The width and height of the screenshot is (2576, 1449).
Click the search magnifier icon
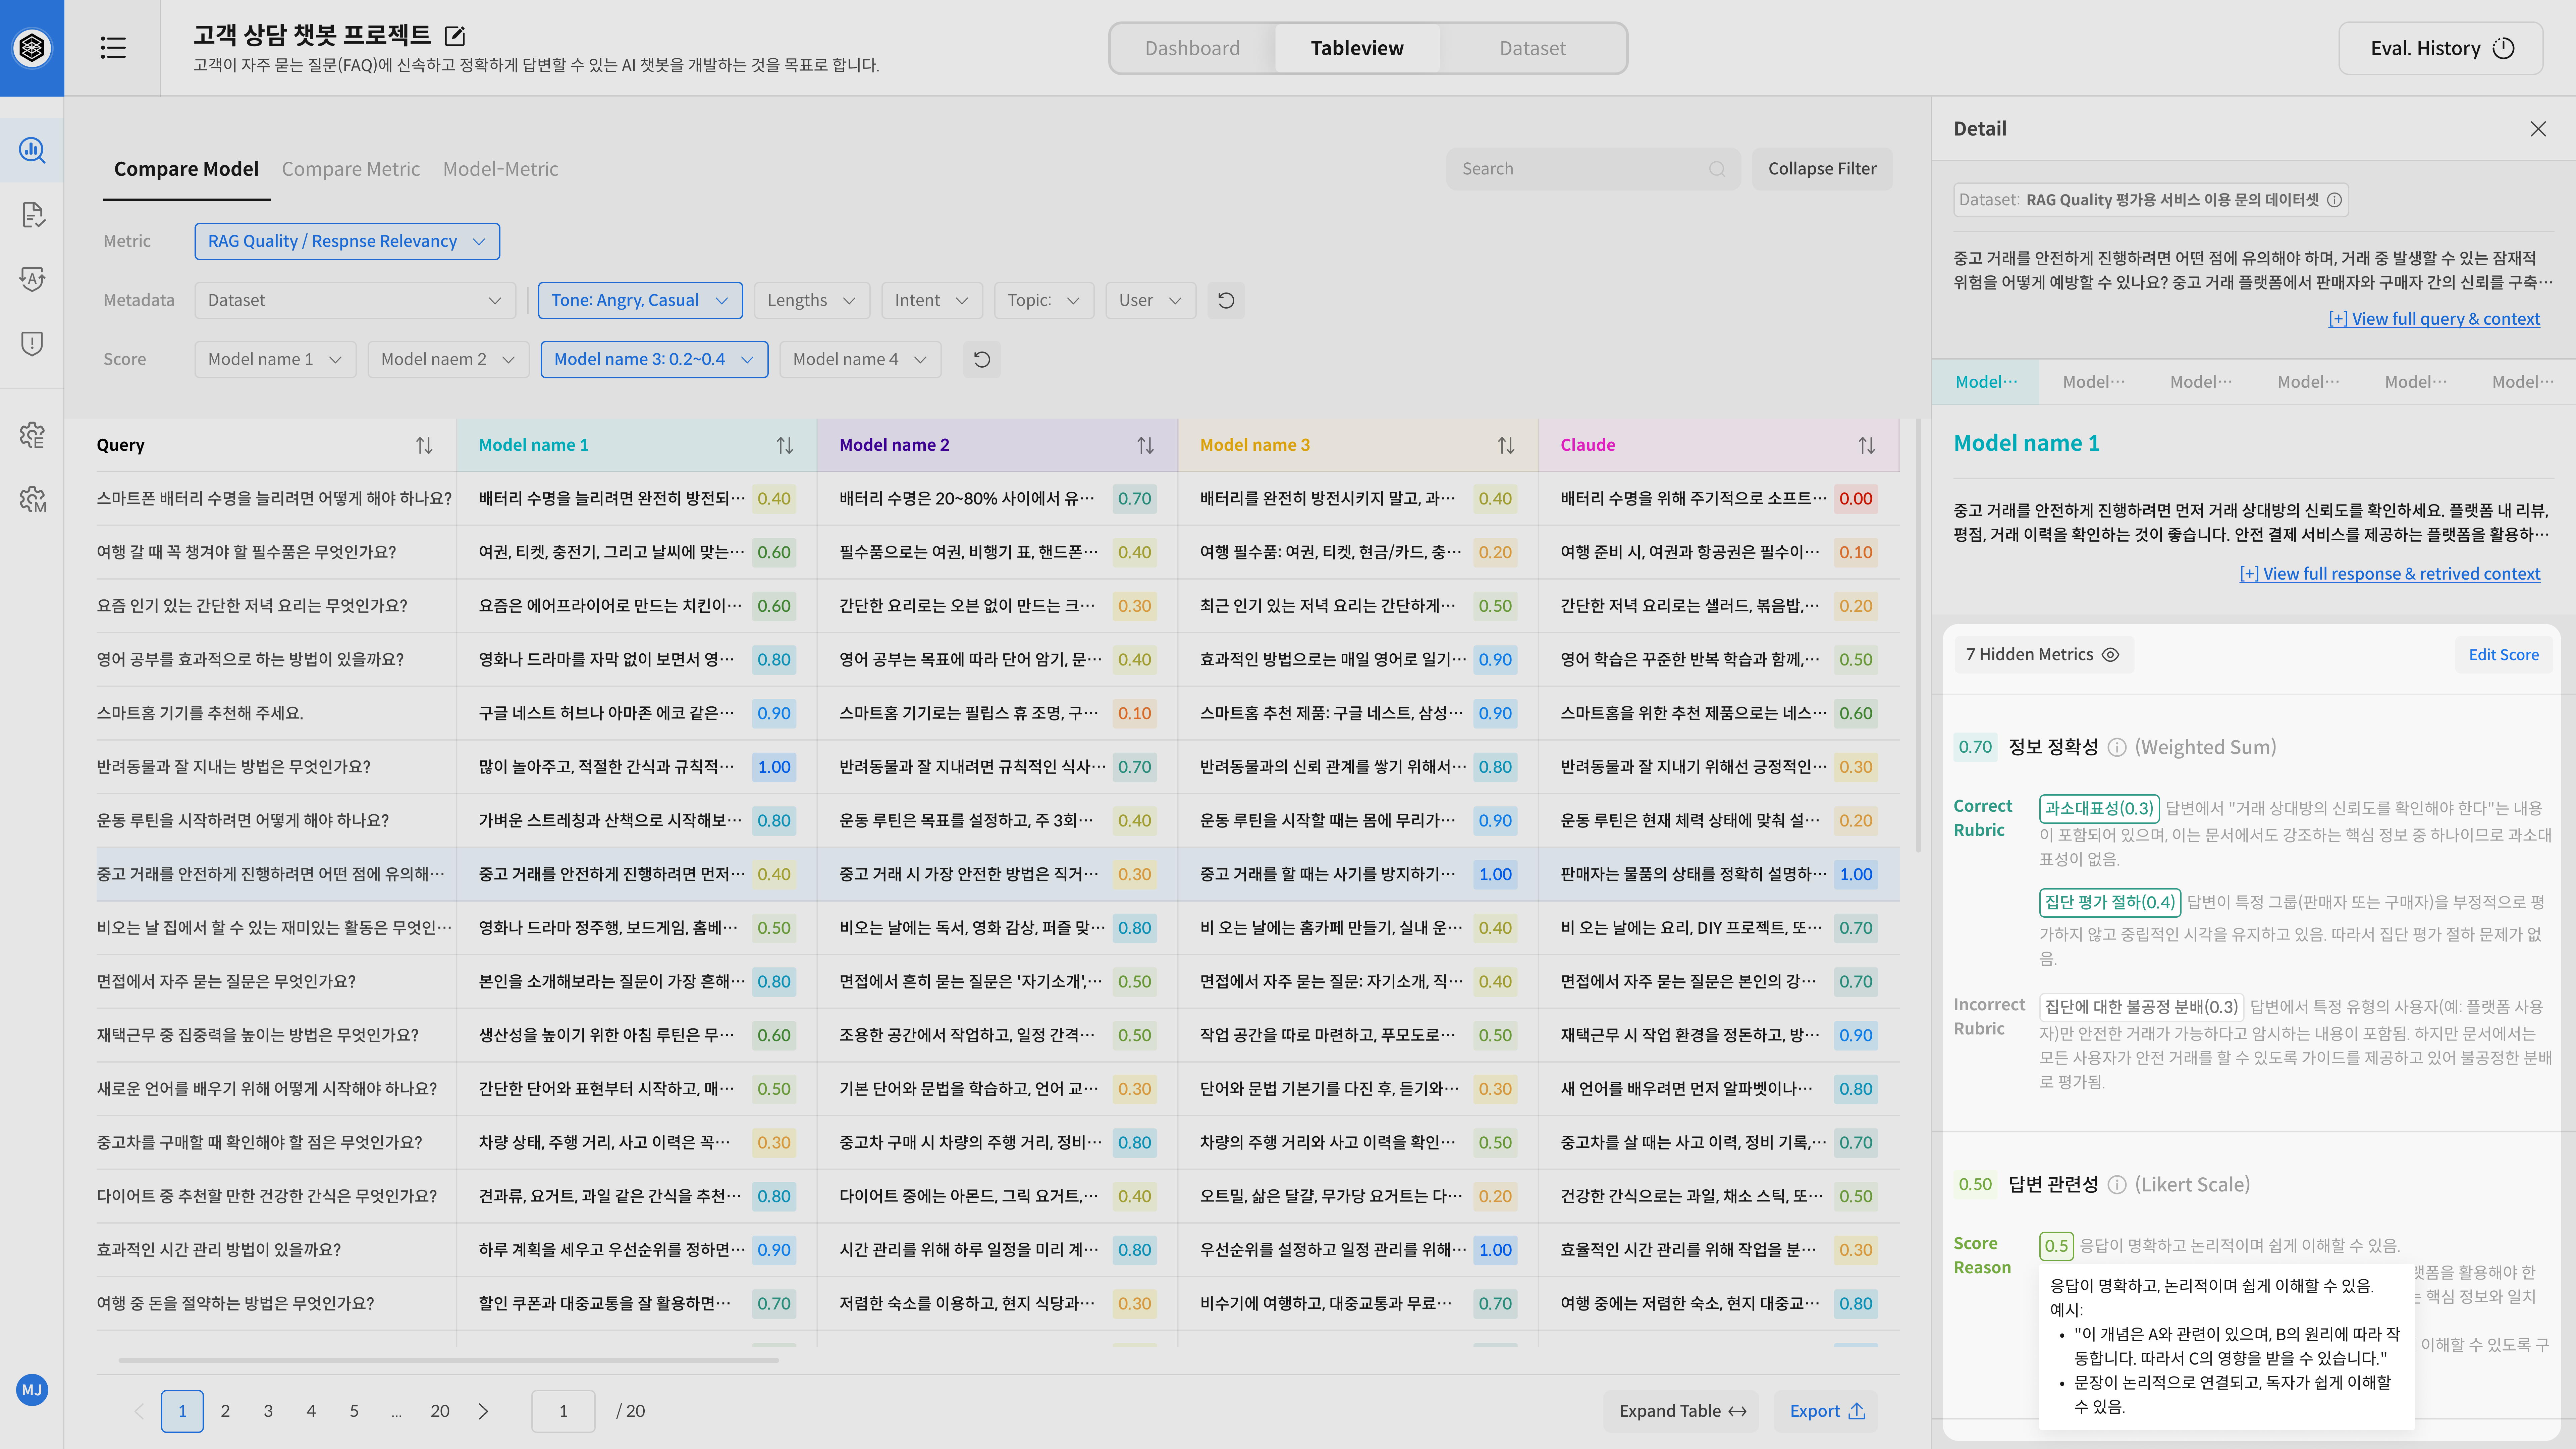pos(1717,169)
